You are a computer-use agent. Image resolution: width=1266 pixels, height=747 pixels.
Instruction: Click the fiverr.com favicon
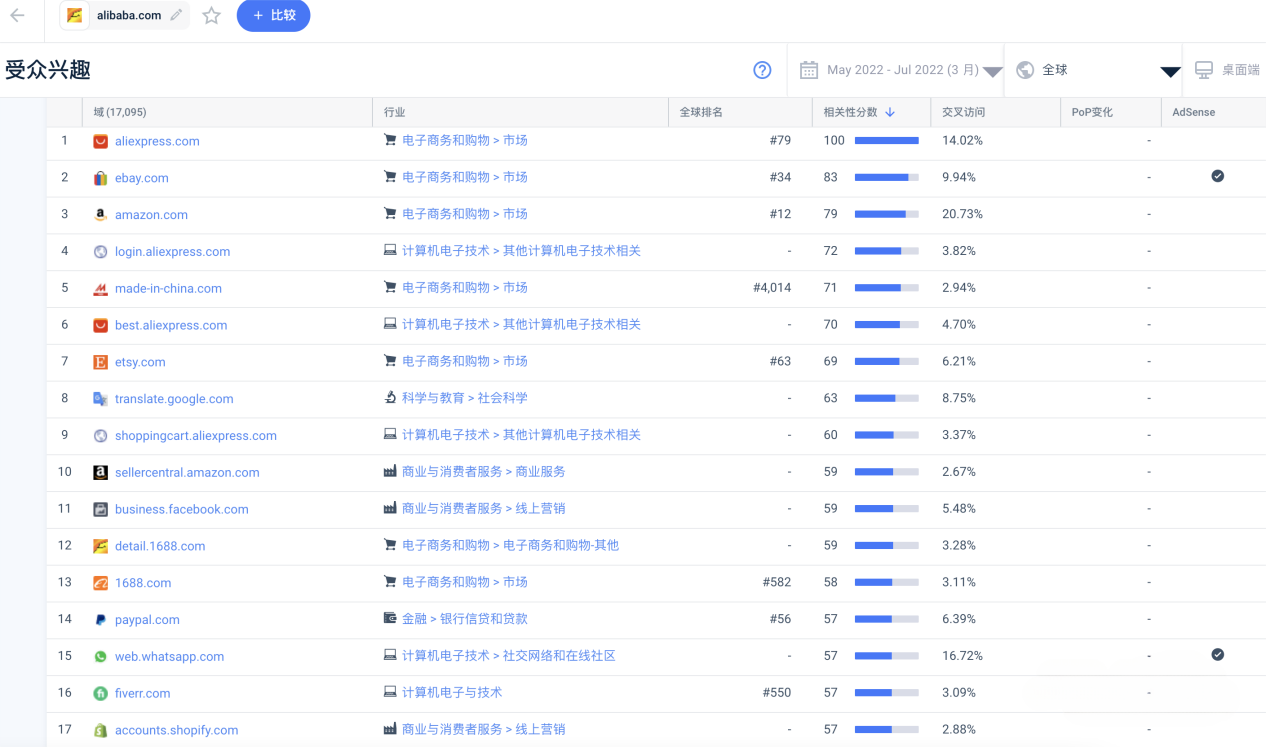(x=100, y=693)
